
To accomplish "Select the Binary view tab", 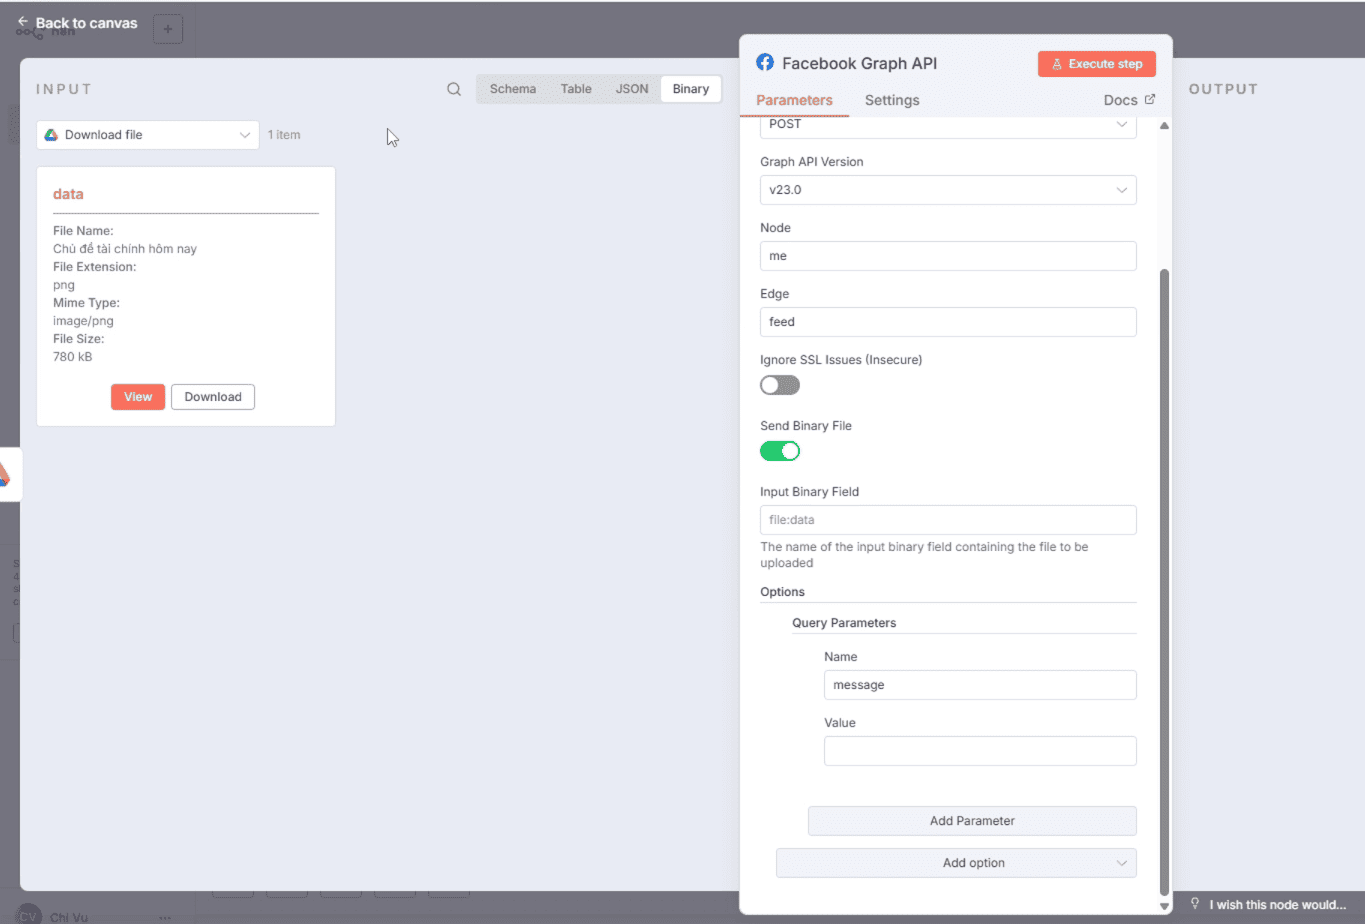I will coord(691,89).
